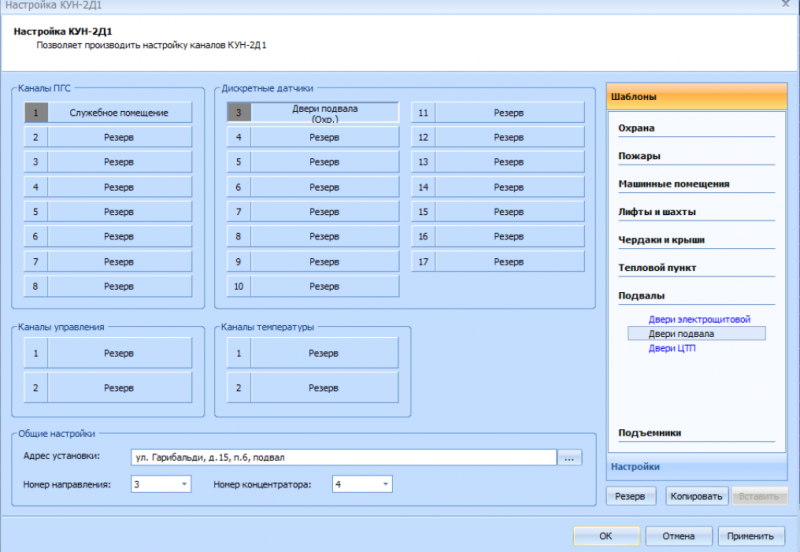Select ПГС channel 1 Служебное помещение

pyautogui.click(x=118, y=113)
